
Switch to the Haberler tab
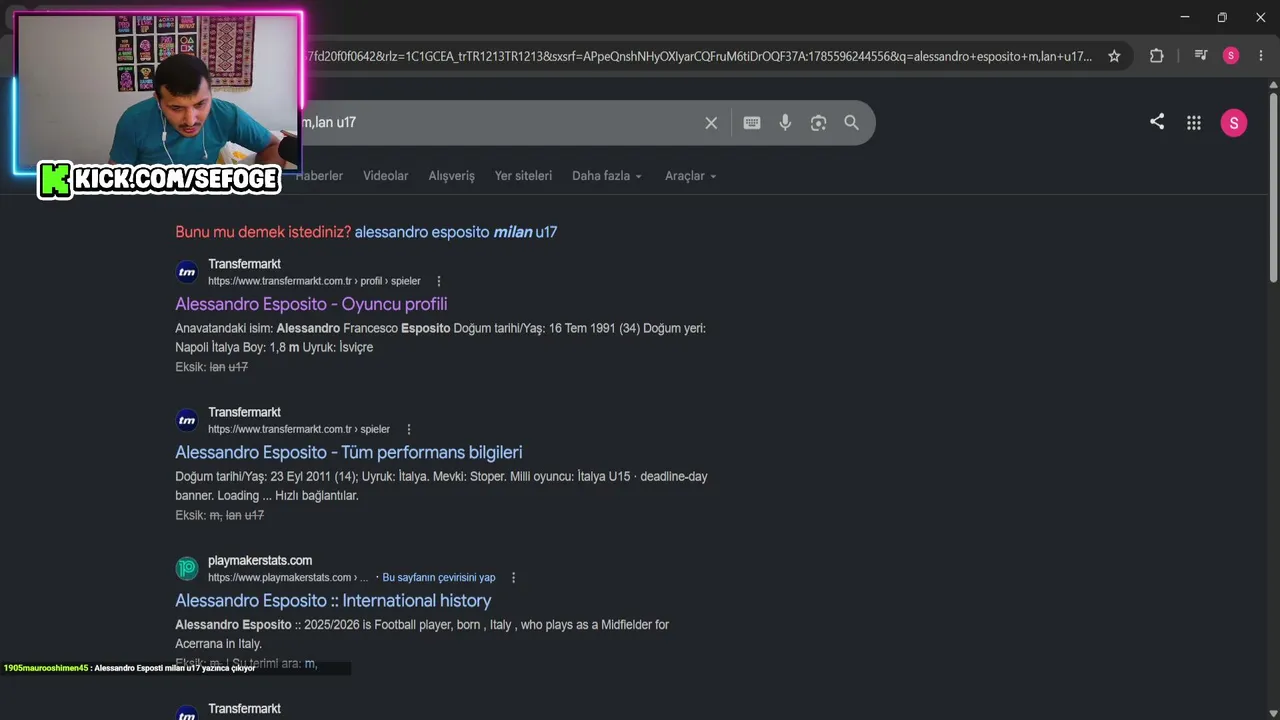(x=321, y=176)
